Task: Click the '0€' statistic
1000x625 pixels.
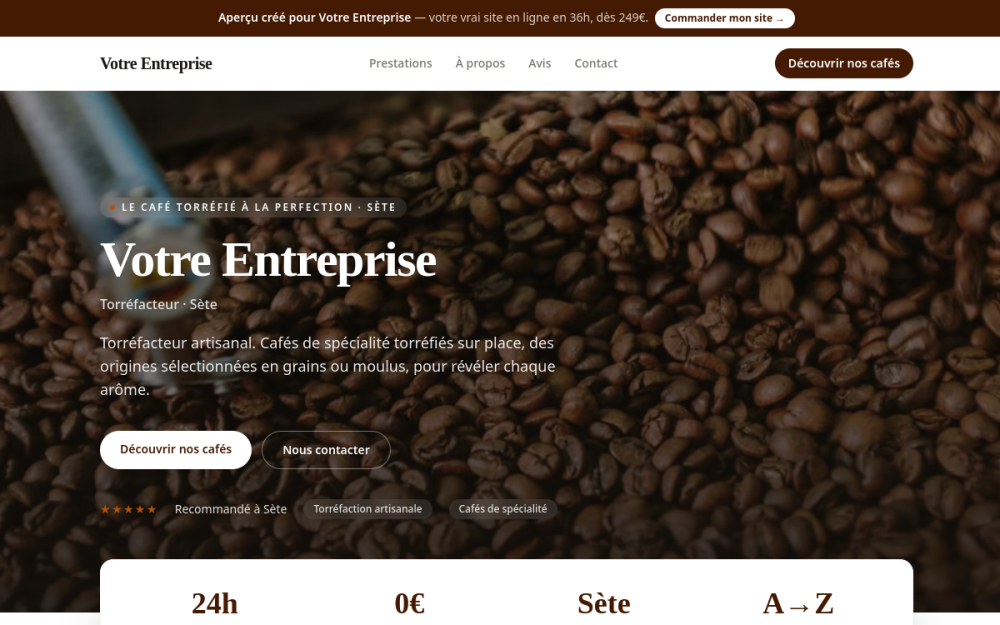Action: (x=409, y=603)
